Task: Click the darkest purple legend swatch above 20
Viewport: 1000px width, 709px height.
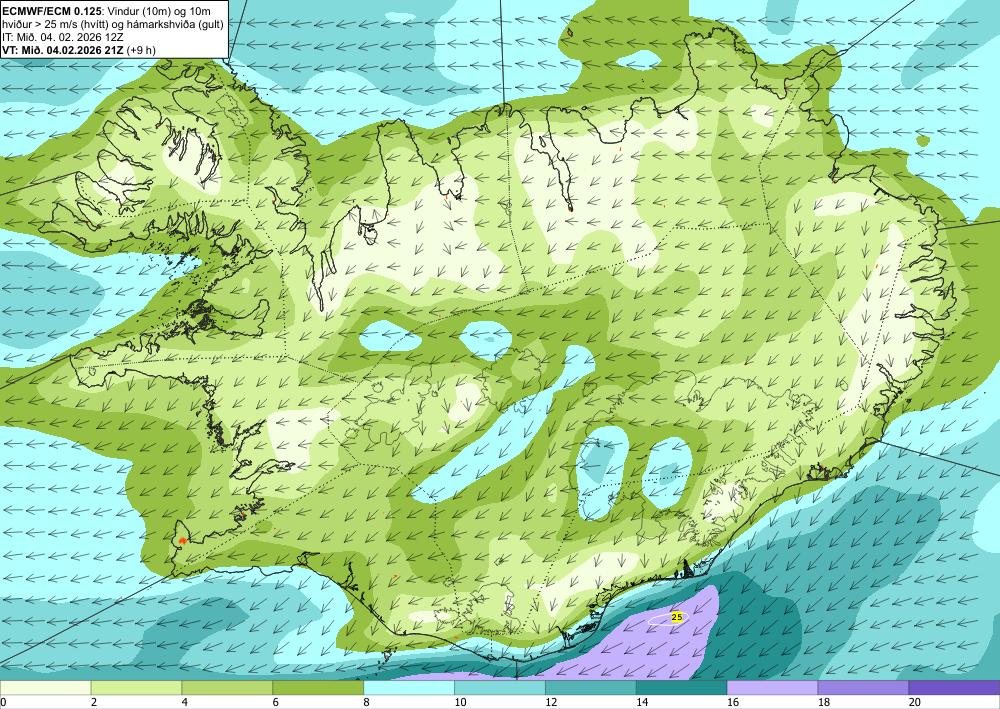Action: (954, 687)
